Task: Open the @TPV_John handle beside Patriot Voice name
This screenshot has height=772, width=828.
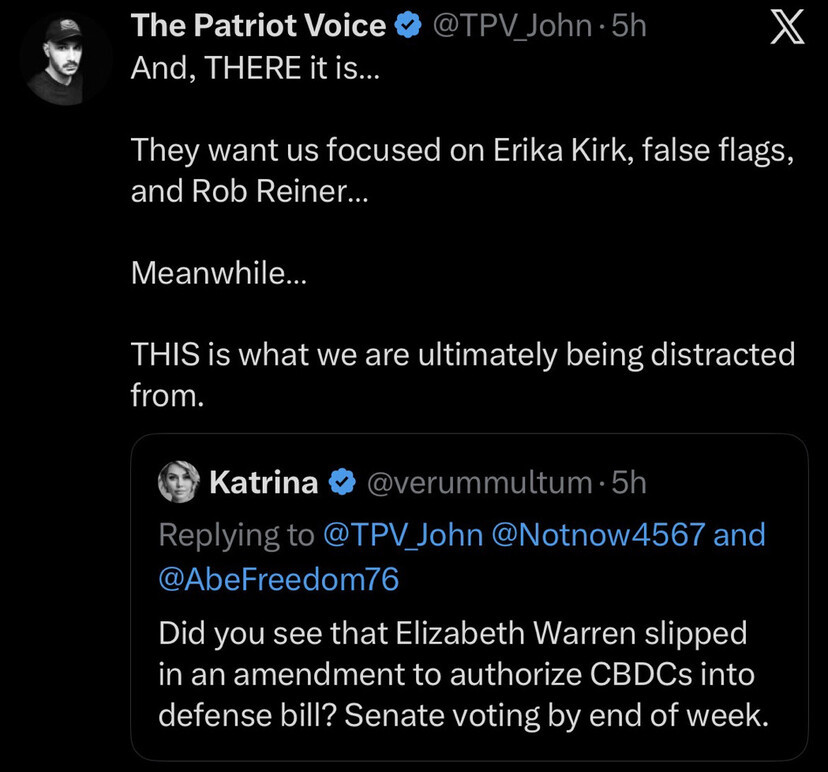Action: [x=512, y=26]
